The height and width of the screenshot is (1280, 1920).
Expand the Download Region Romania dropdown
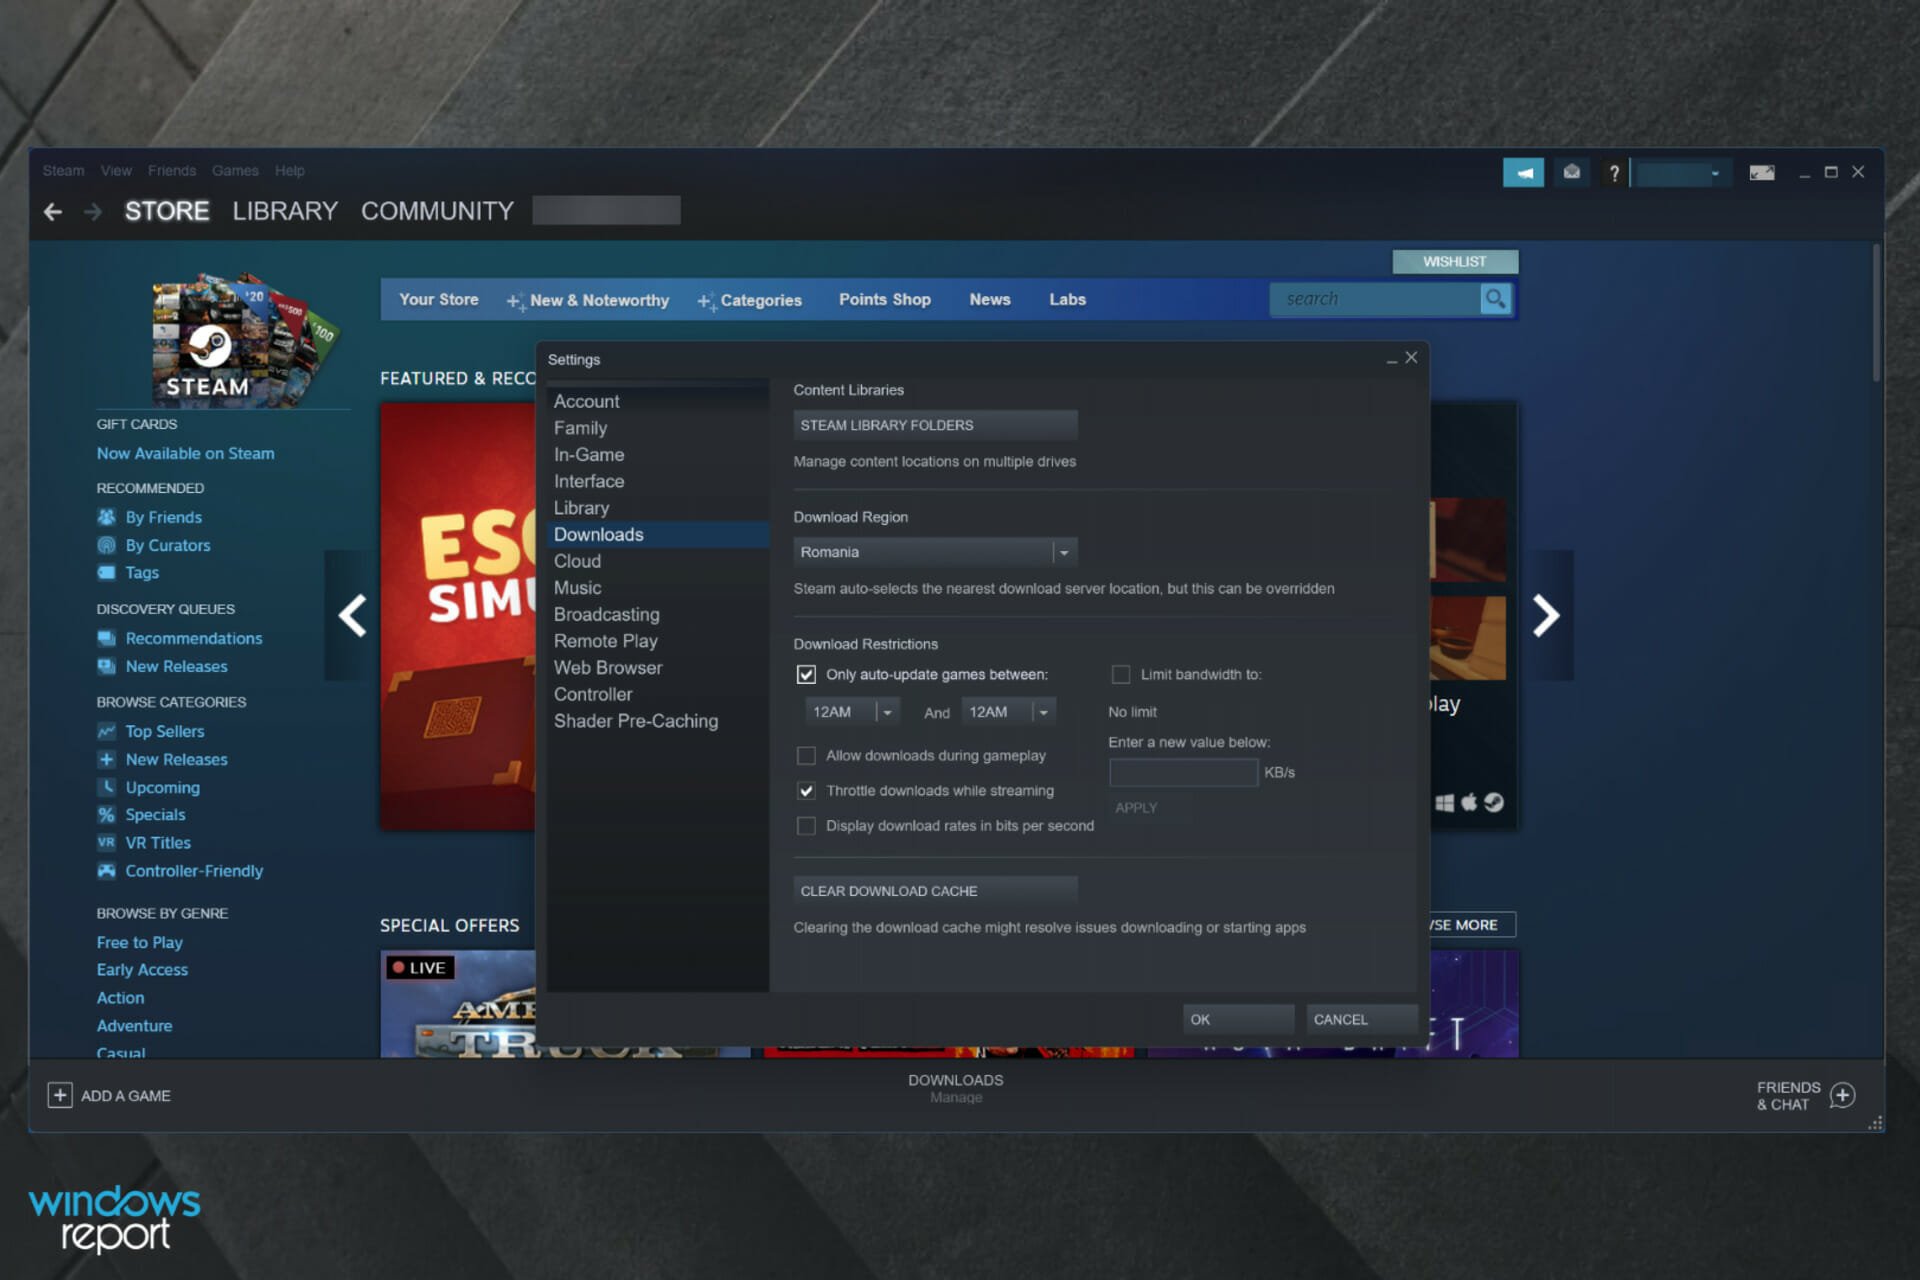click(x=1066, y=551)
